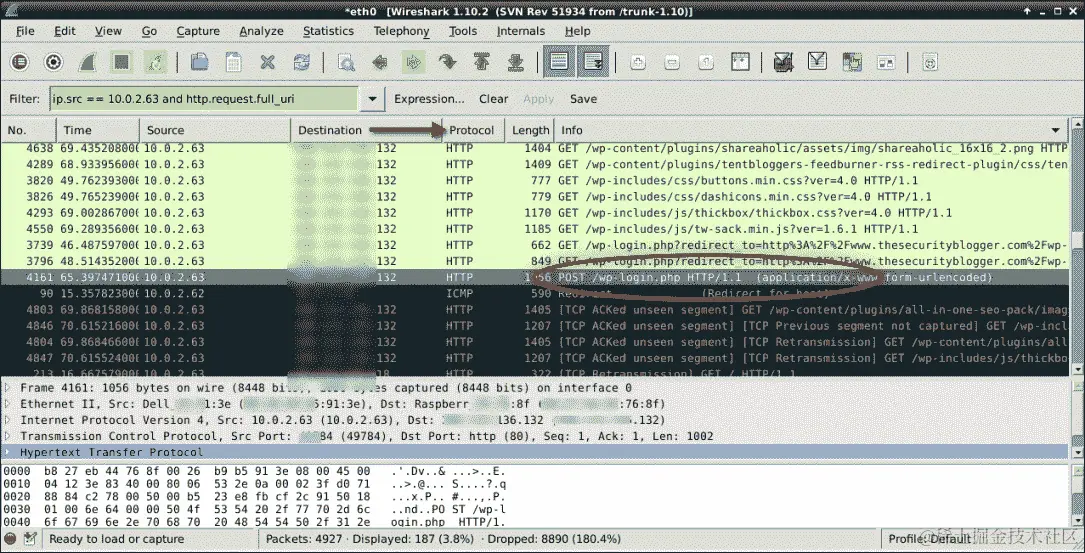Viewport: 1085px width, 553px height.
Task: Open the Internals menu
Action: click(x=520, y=31)
